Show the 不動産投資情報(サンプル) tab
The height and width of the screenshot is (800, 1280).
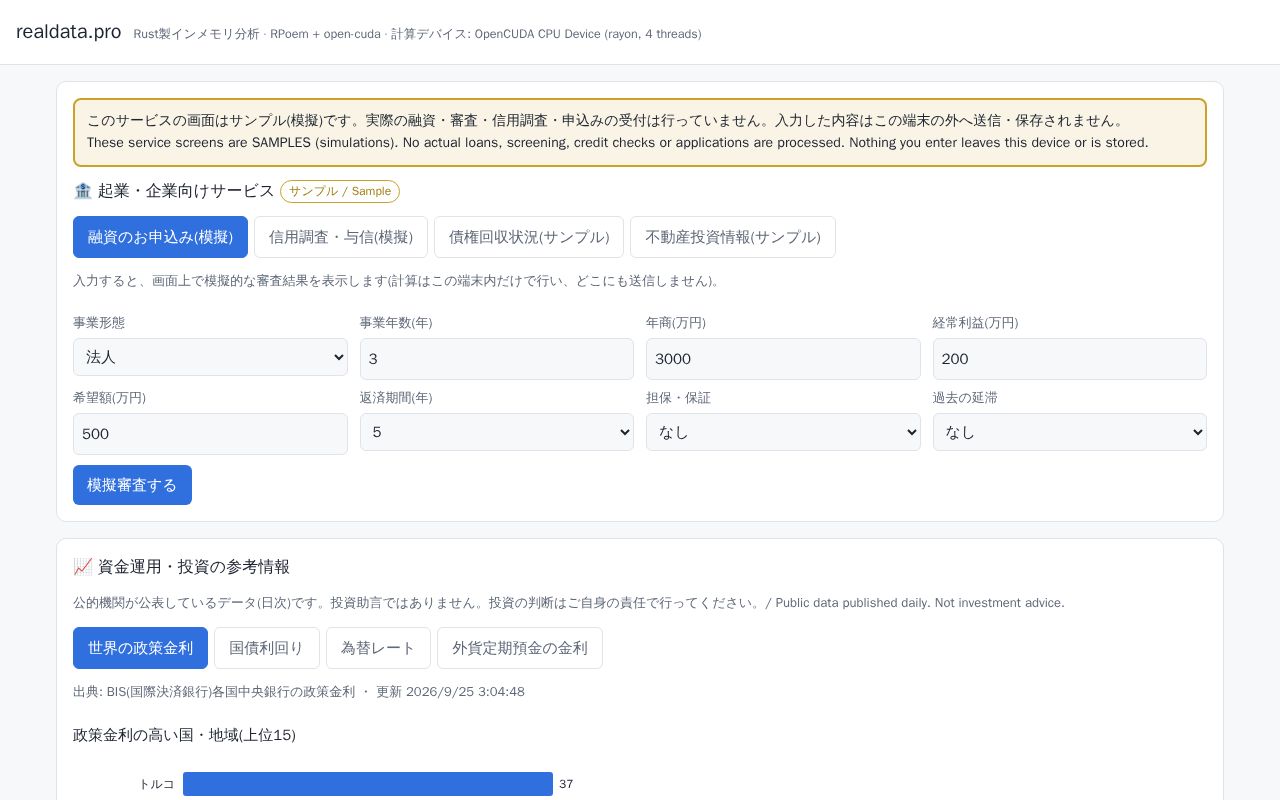(x=733, y=237)
